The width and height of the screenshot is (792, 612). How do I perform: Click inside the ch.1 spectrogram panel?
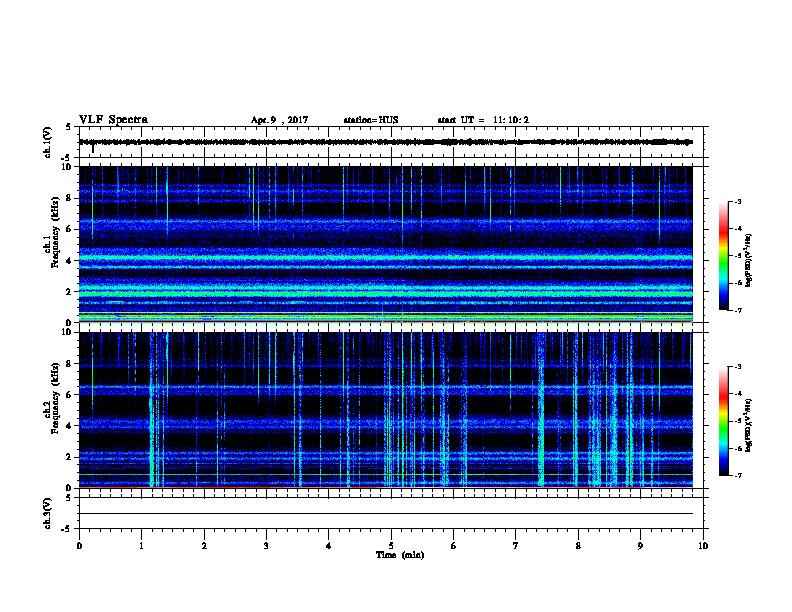pos(386,244)
